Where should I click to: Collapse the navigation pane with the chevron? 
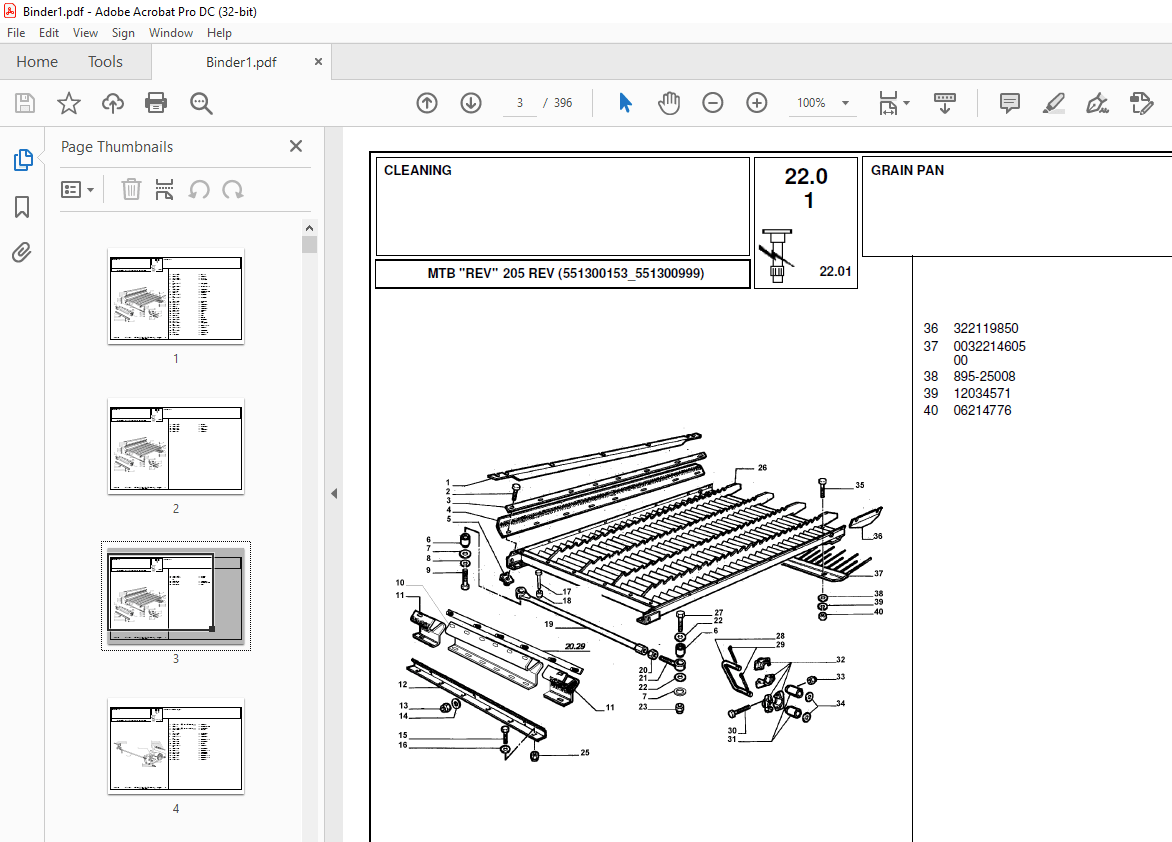click(333, 493)
